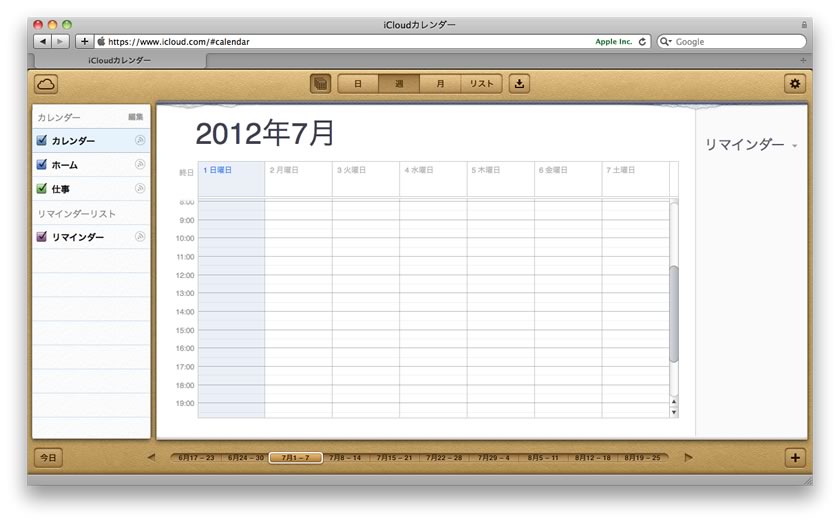Jump to week 7月22 – 28
This screenshot has width=840, height=523.
click(444, 458)
